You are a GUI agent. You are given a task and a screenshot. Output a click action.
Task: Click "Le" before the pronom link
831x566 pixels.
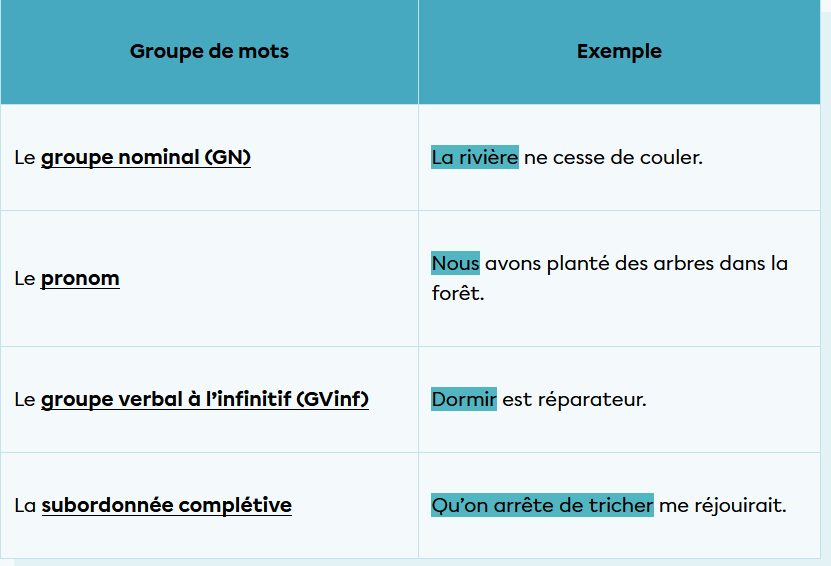click(x=25, y=279)
